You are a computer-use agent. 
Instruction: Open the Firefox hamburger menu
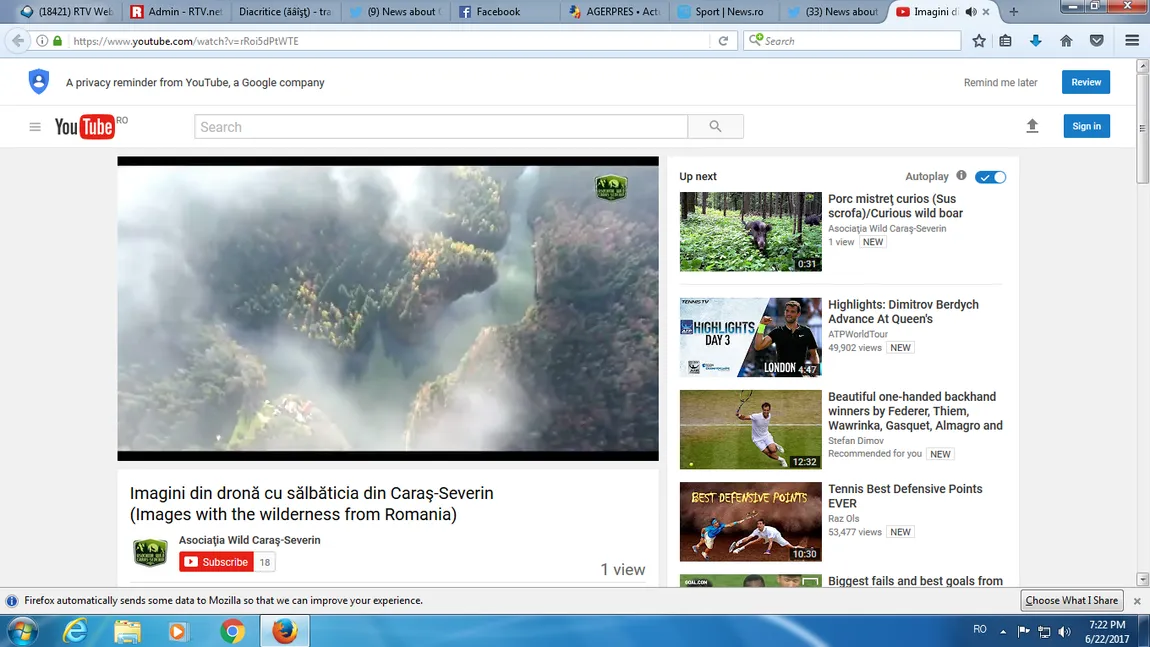1132,41
